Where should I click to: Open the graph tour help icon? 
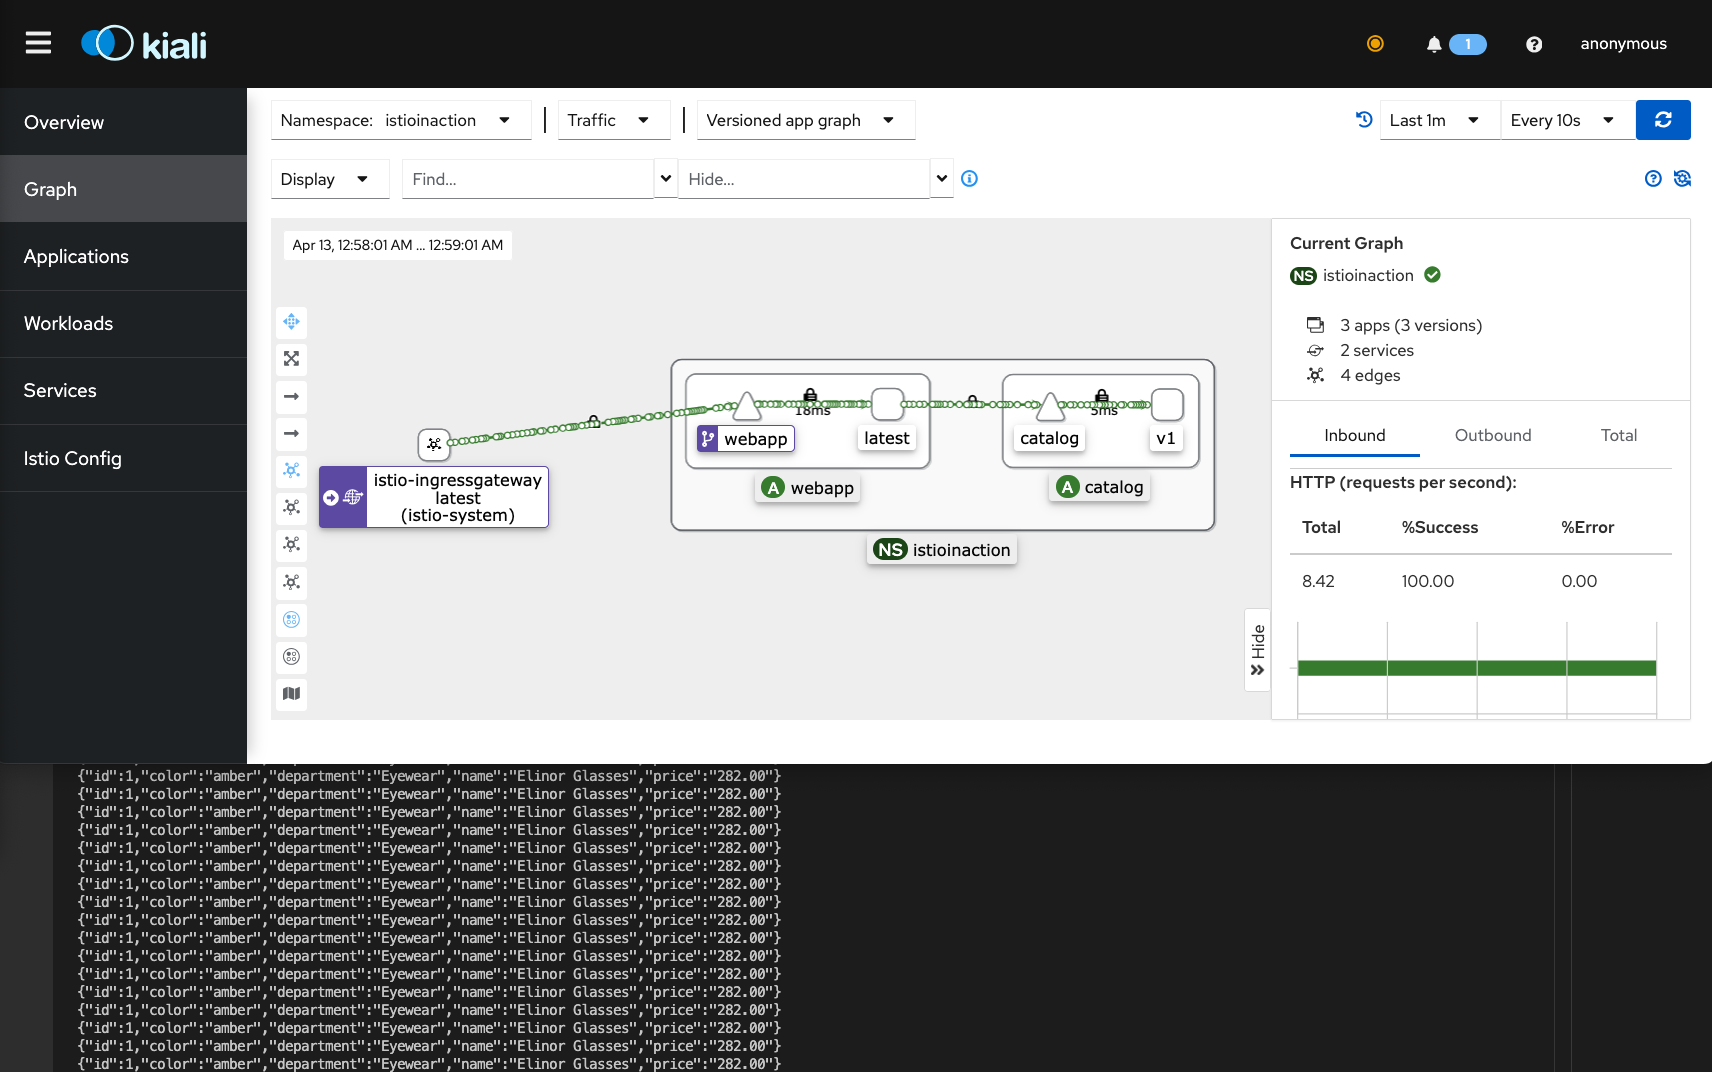[x=1653, y=178]
